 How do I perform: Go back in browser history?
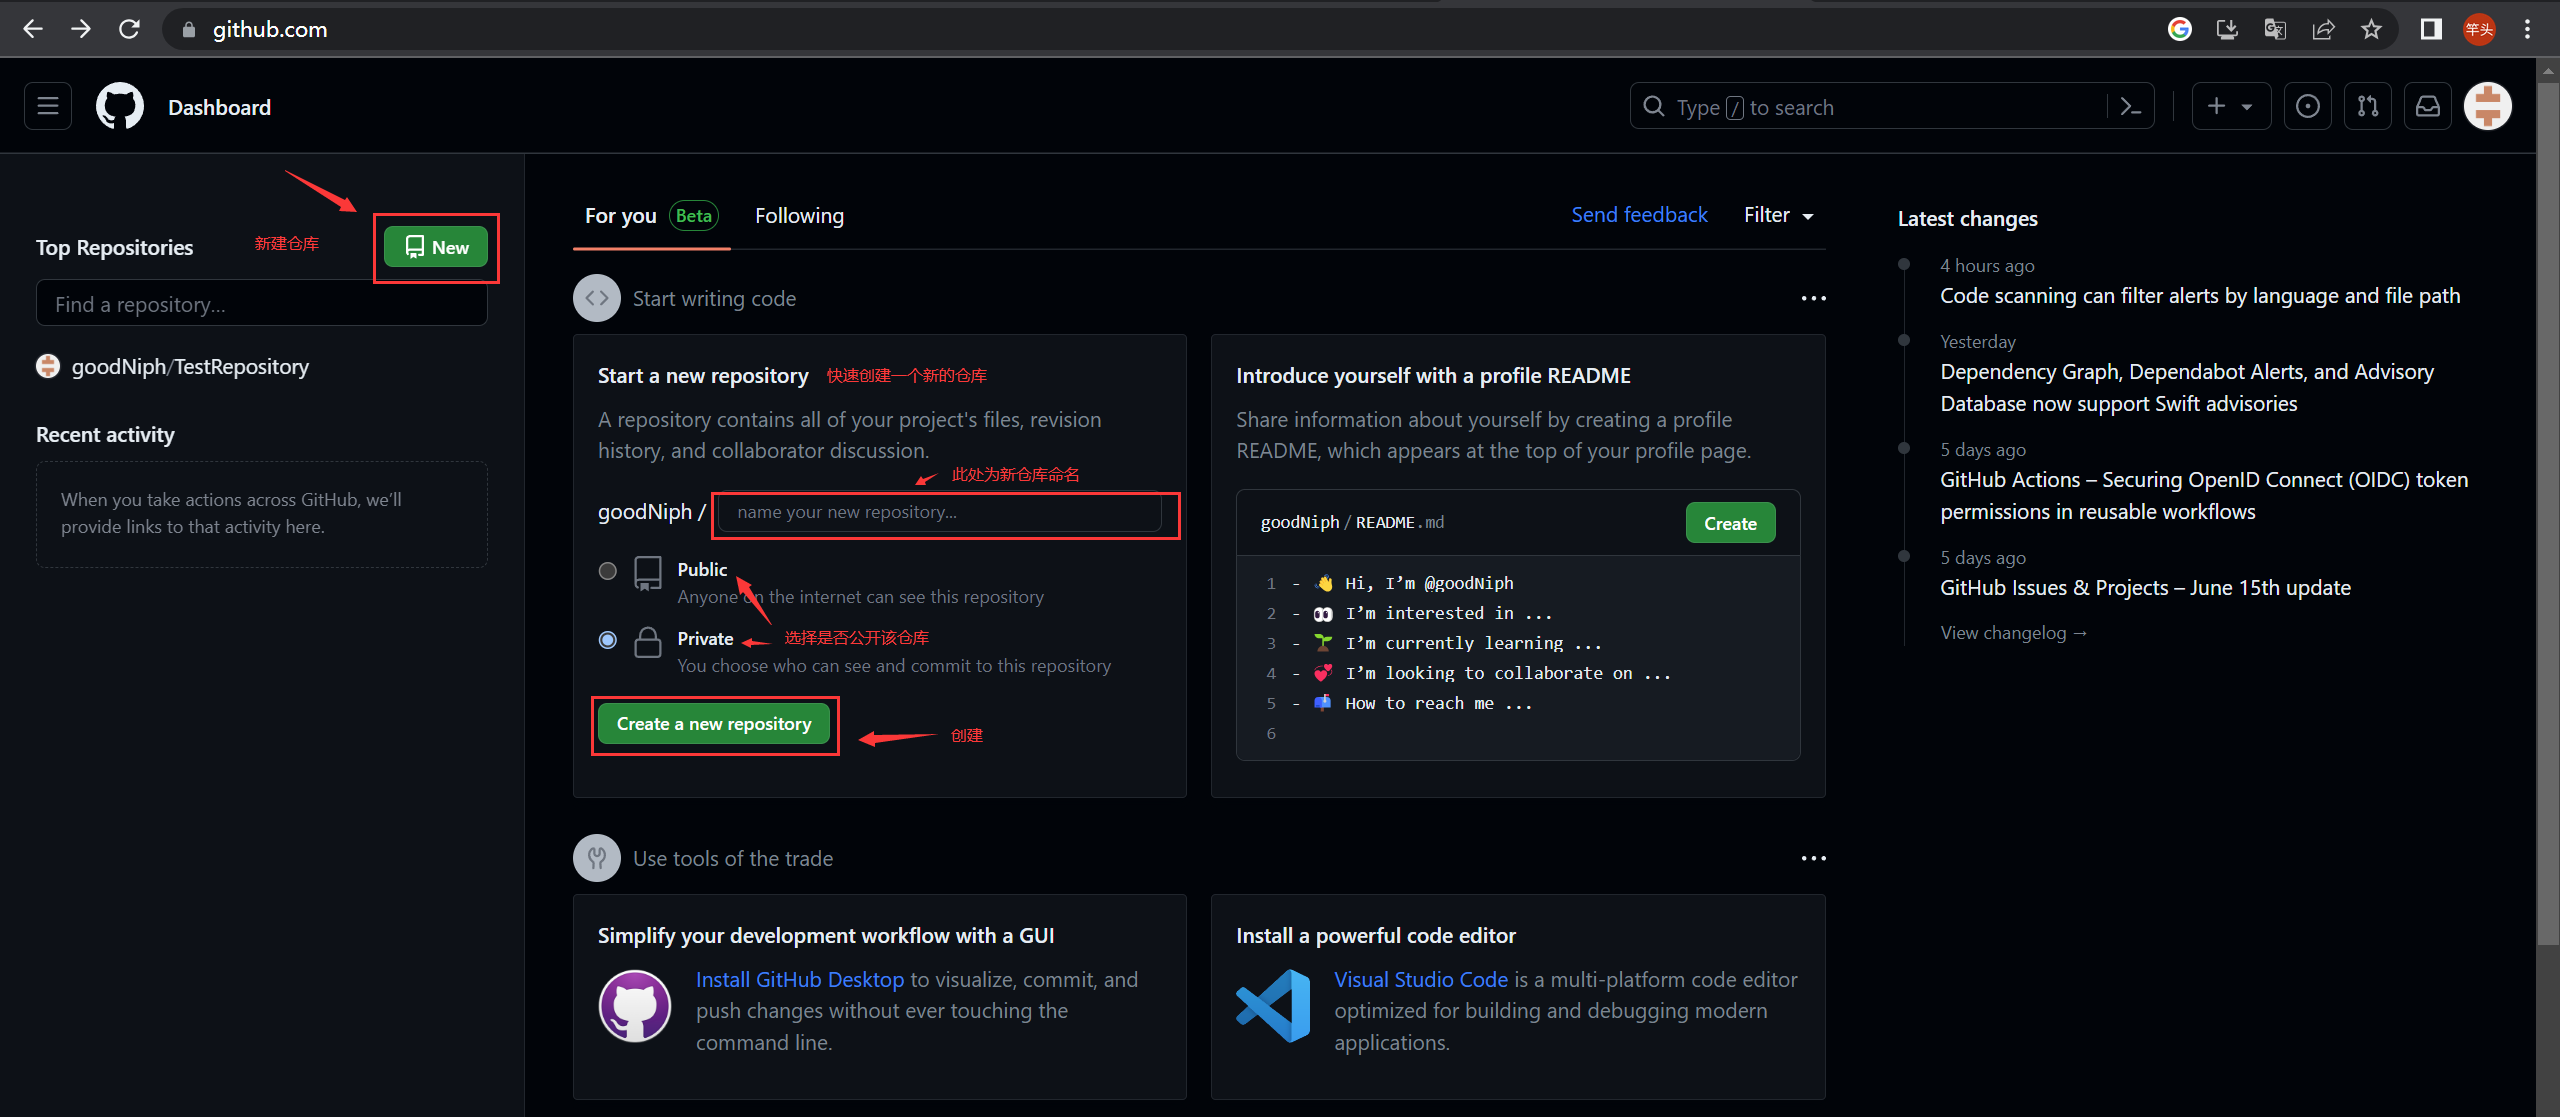click(33, 29)
